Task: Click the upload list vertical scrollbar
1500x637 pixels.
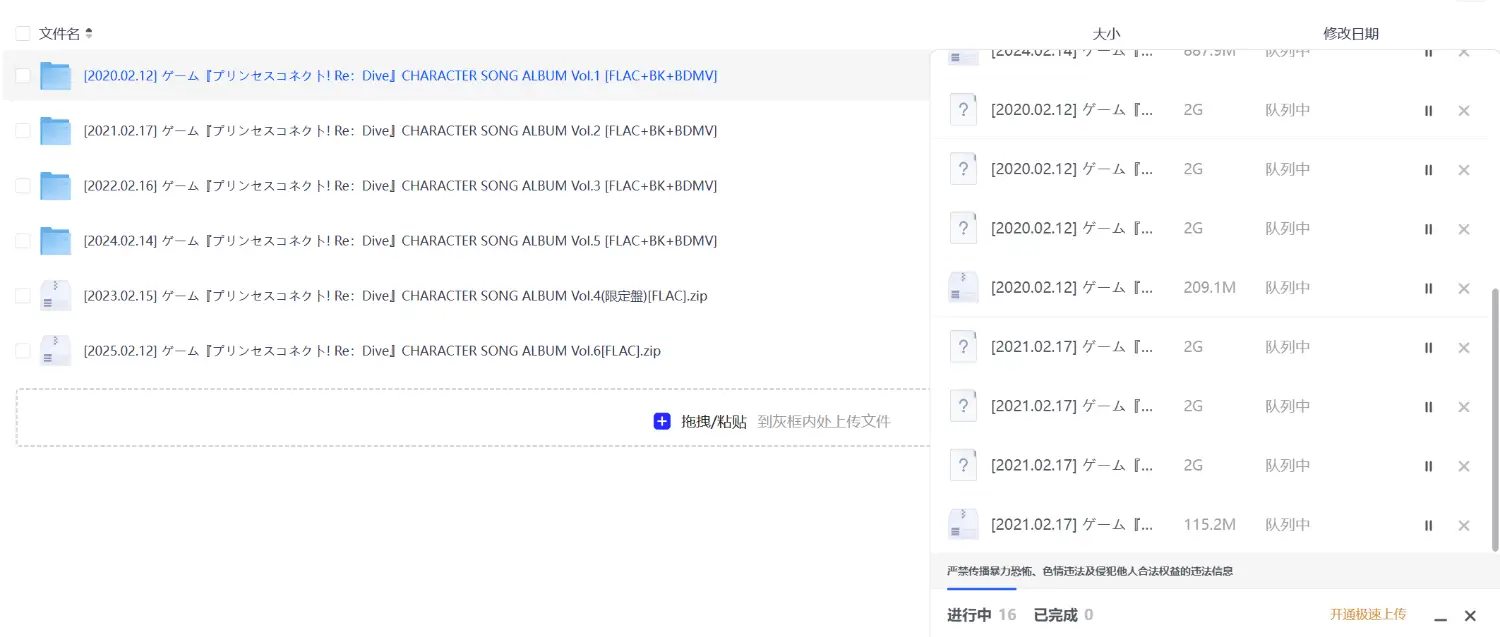Action: (x=1495, y=420)
